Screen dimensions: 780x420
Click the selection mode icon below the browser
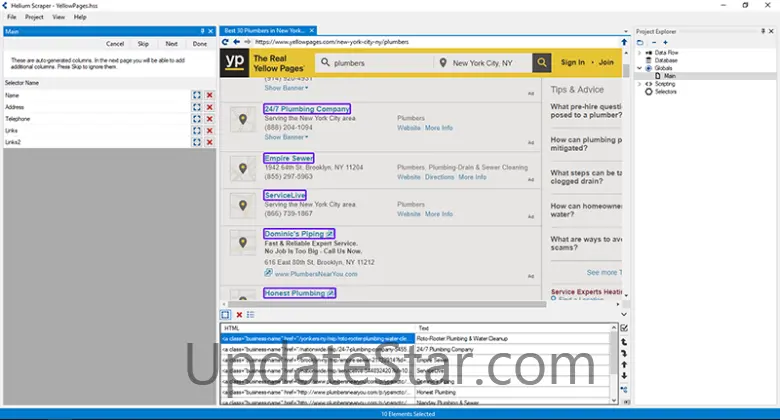(225, 315)
